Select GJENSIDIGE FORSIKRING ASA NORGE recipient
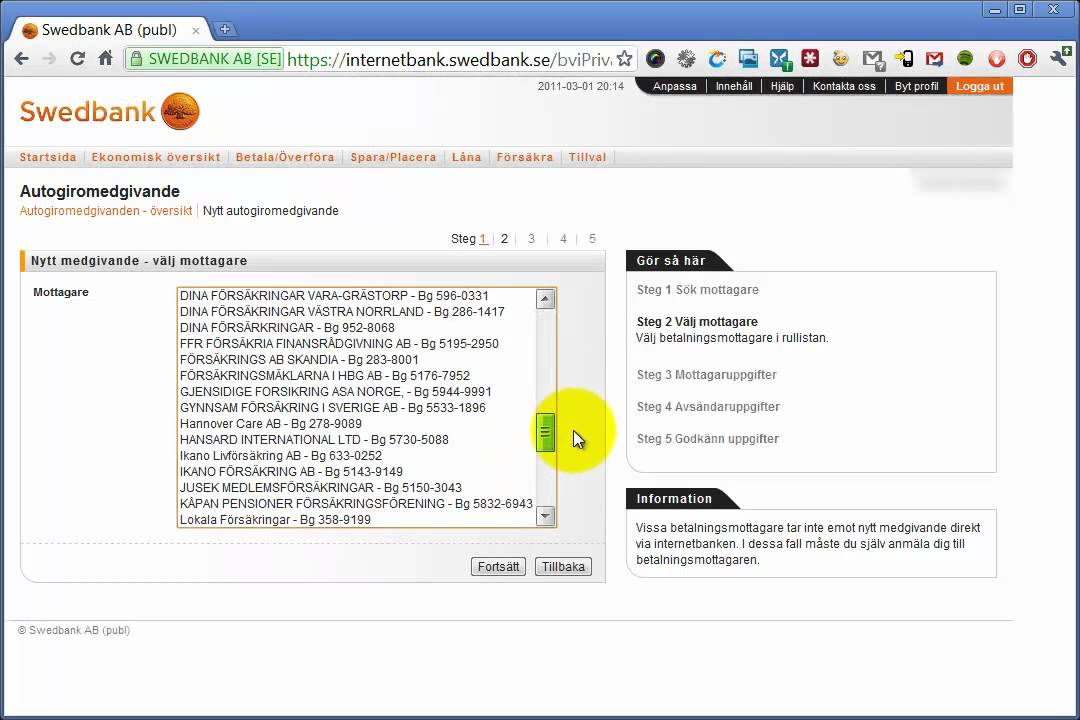This screenshot has width=1080, height=720. (356, 391)
